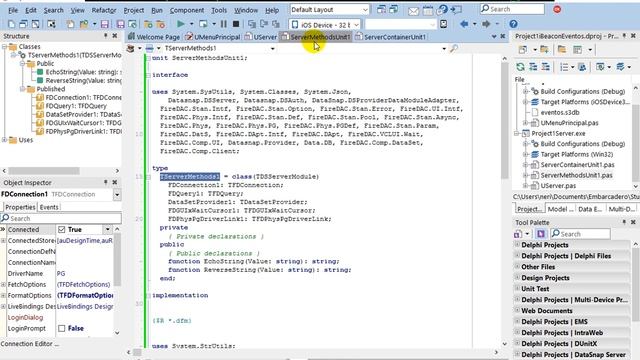Click the Pause debugging icon
640x360 pixels.
pos(224,24)
